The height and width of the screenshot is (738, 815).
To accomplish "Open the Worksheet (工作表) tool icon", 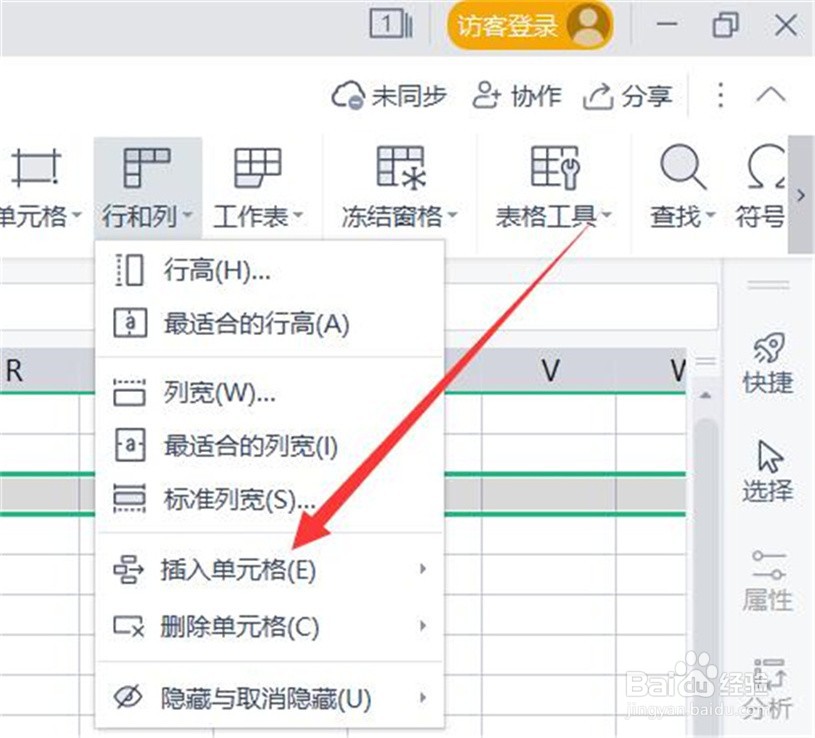I will point(257,167).
